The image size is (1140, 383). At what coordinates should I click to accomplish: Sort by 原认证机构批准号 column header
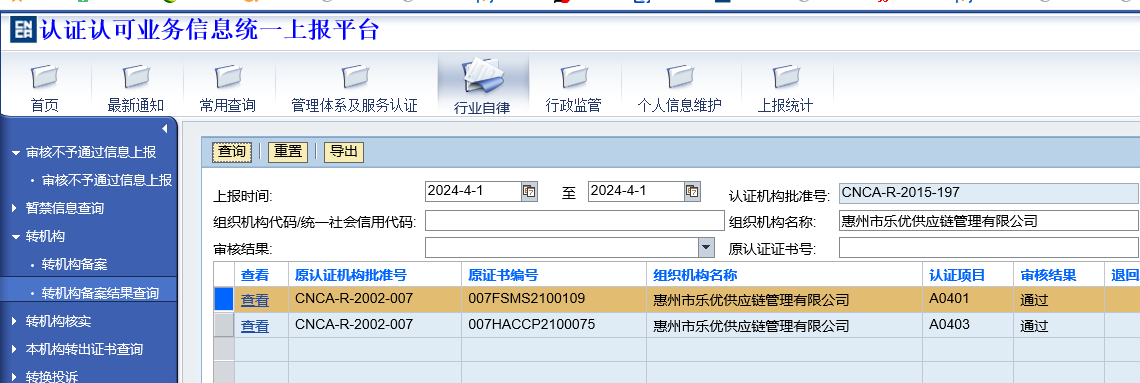click(x=350, y=275)
